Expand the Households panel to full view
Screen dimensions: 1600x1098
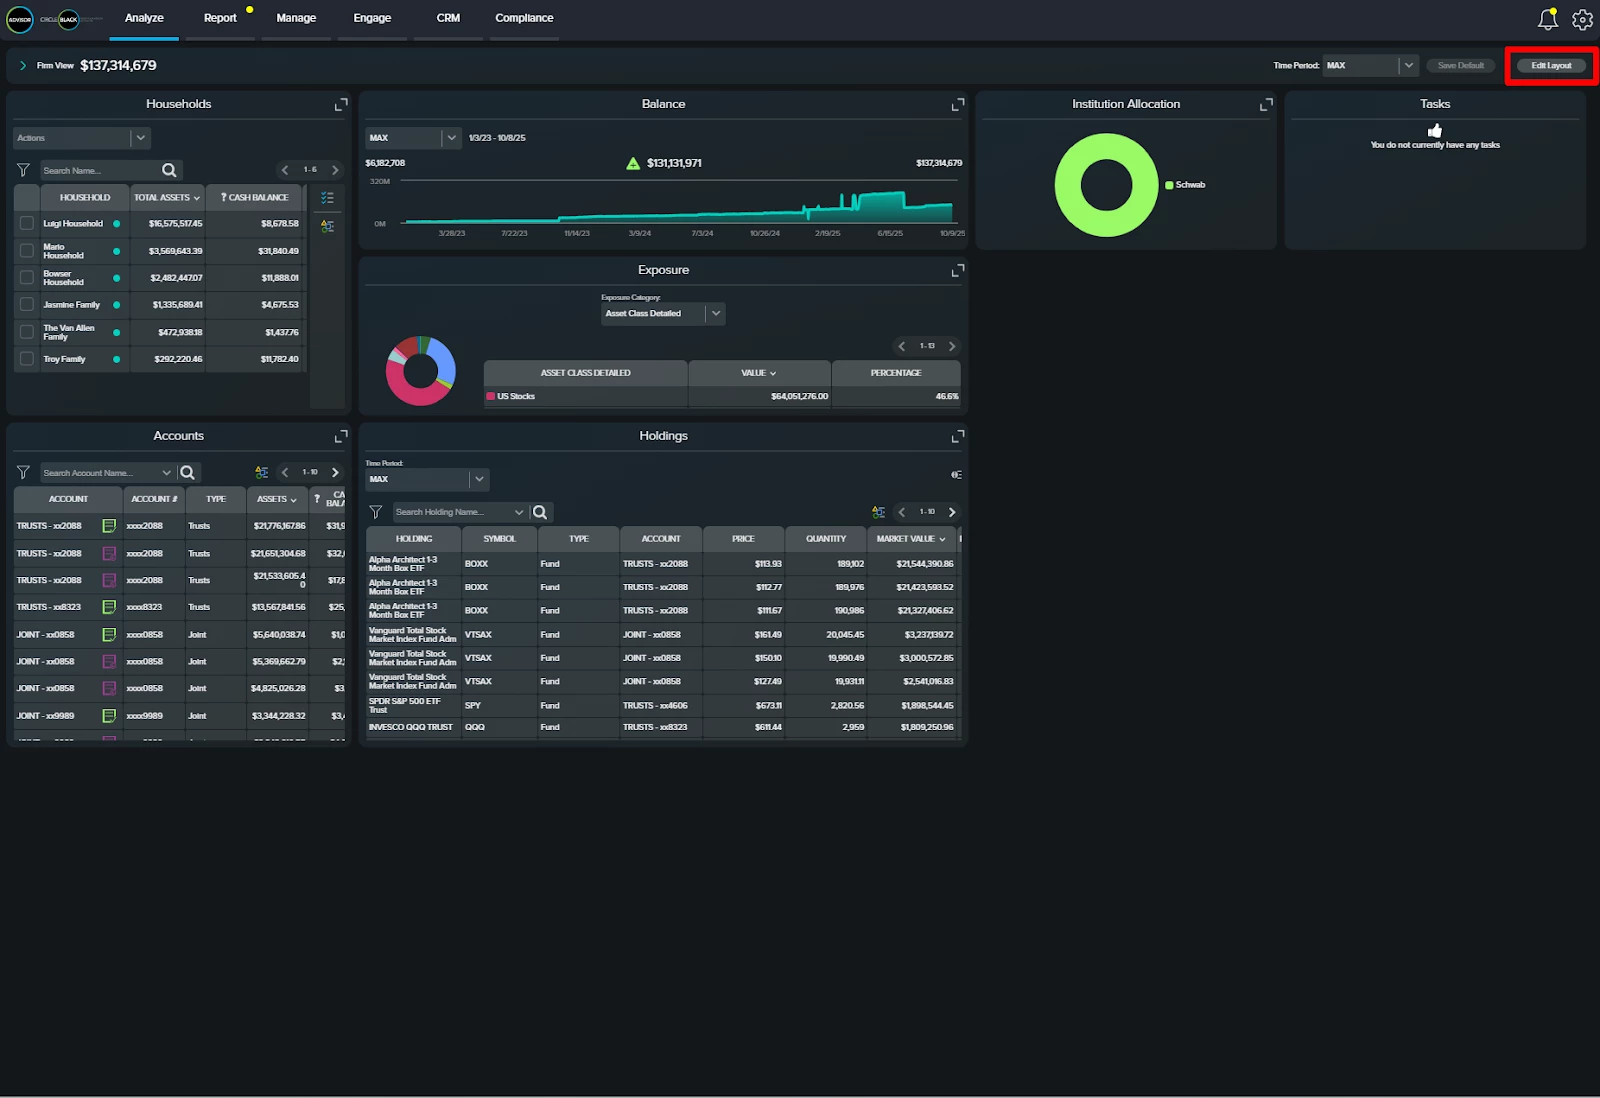pyautogui.click(x=341, y=104)
